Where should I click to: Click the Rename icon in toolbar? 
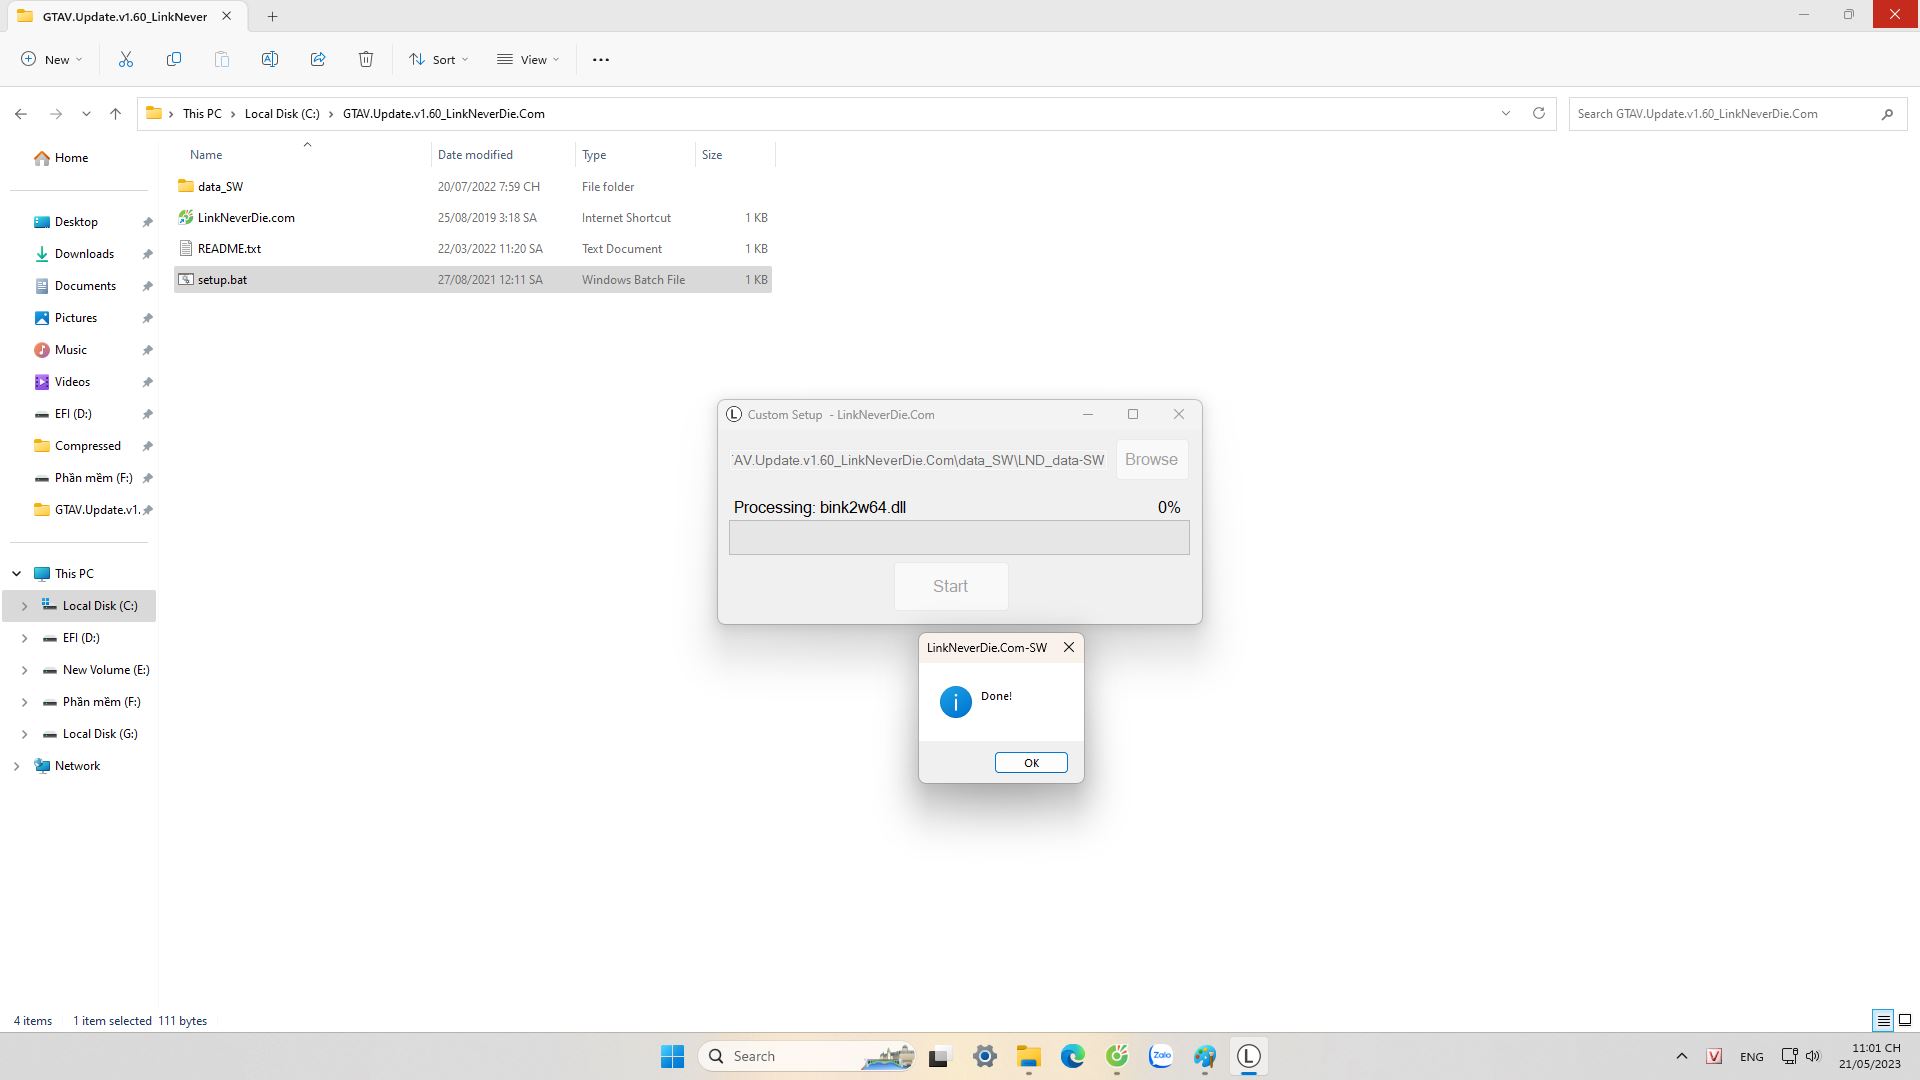pos(270,60)
